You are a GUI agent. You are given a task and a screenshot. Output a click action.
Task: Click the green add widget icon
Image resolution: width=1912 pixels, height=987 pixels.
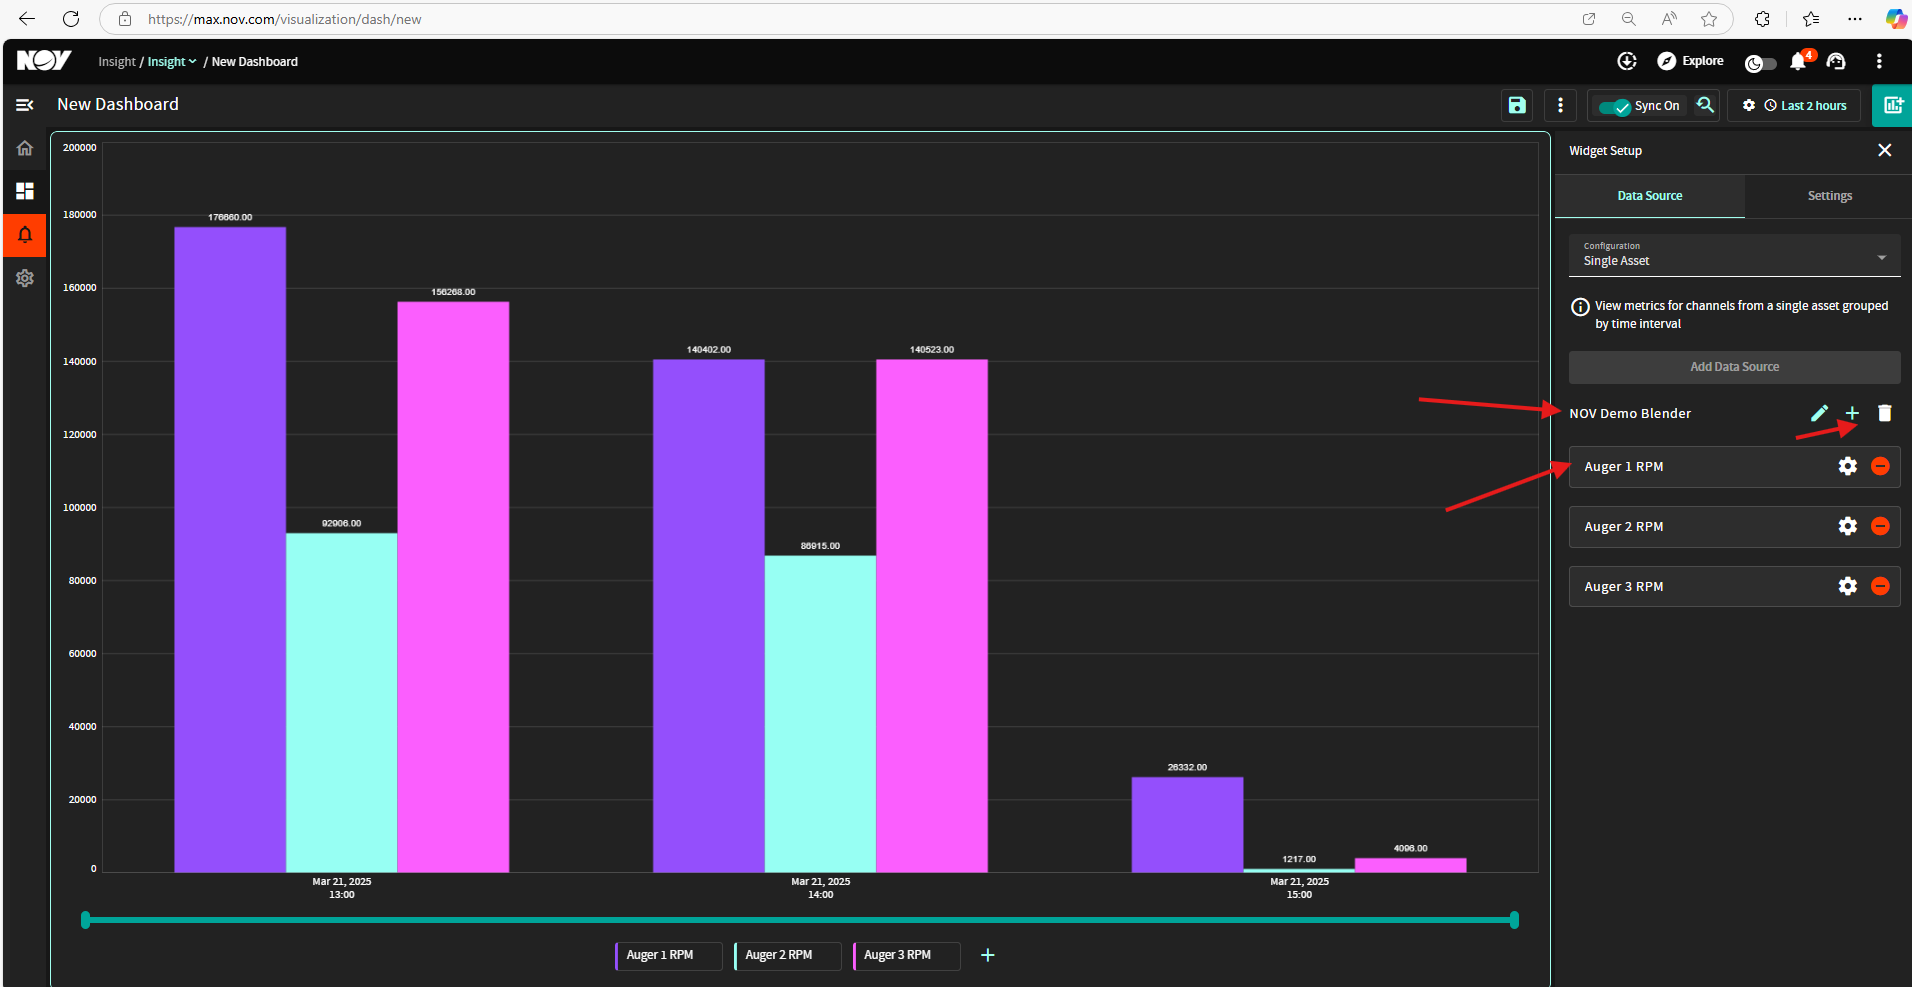1892,105
